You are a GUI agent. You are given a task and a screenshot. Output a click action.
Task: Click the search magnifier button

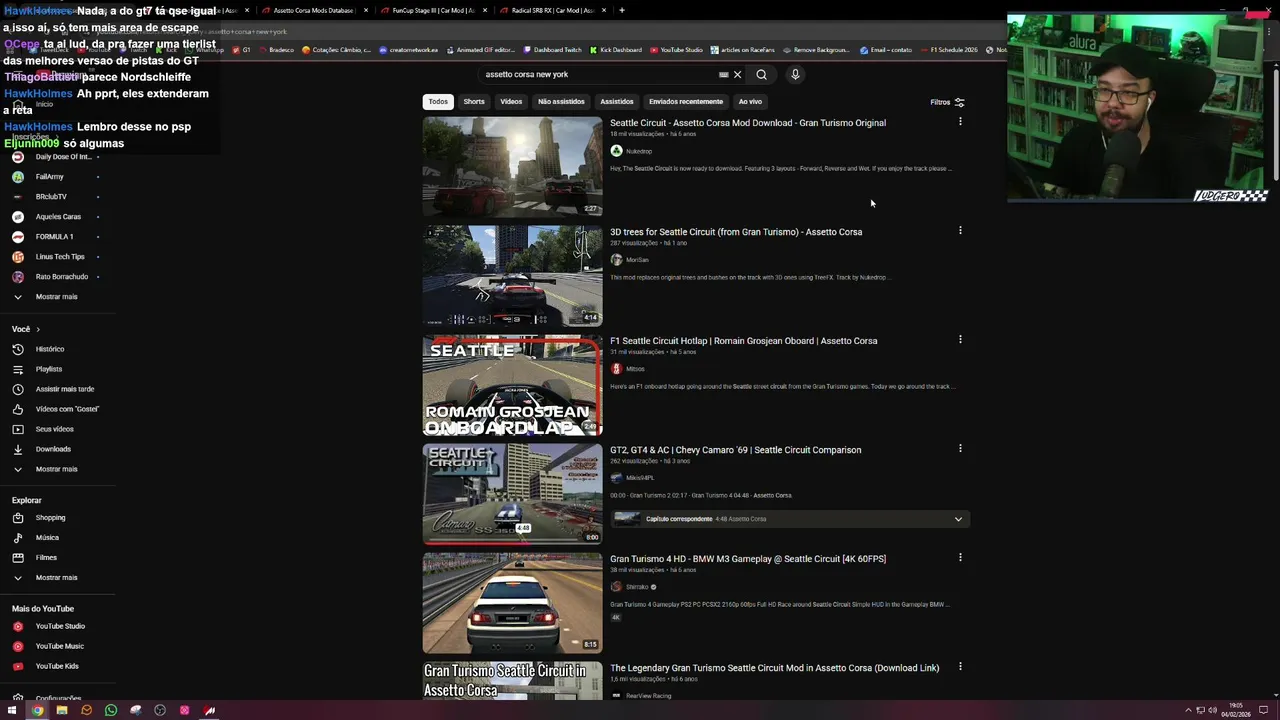pyautogui.click(x=761, y=74)
